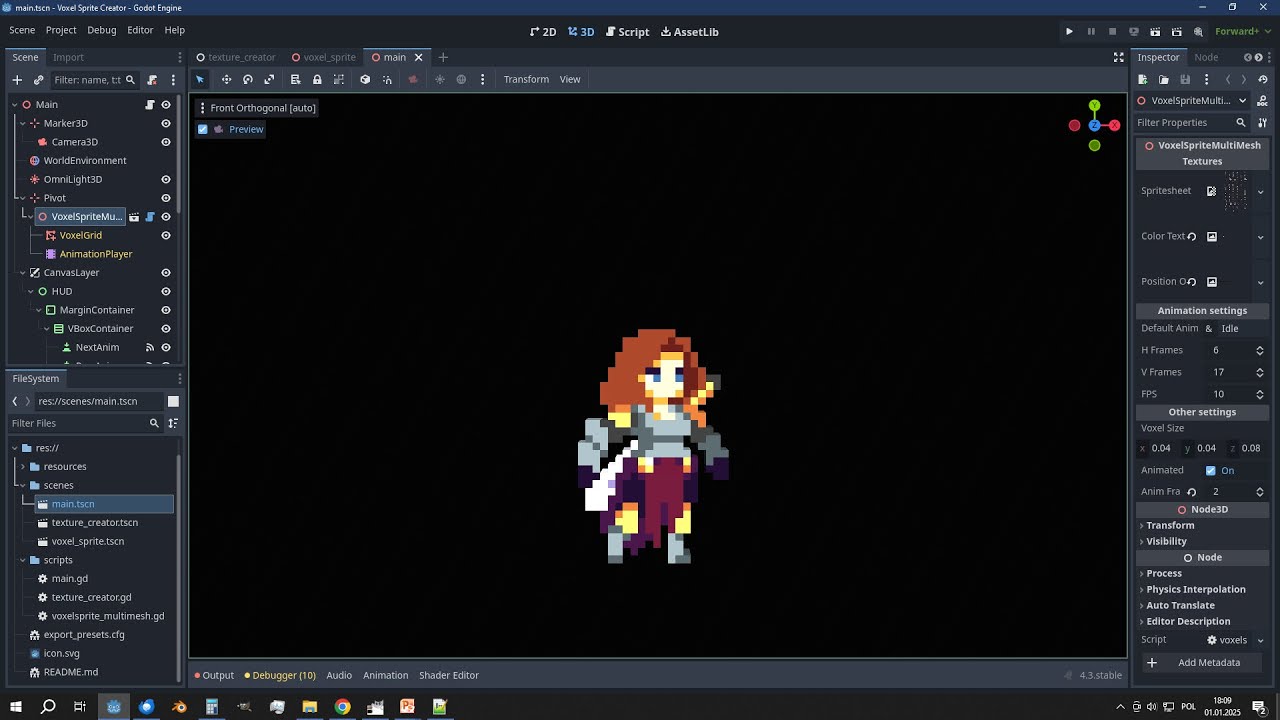Open the Debug menu
Image resolution: width=1280 pixels, height=720 pixels.
point(101,30)
